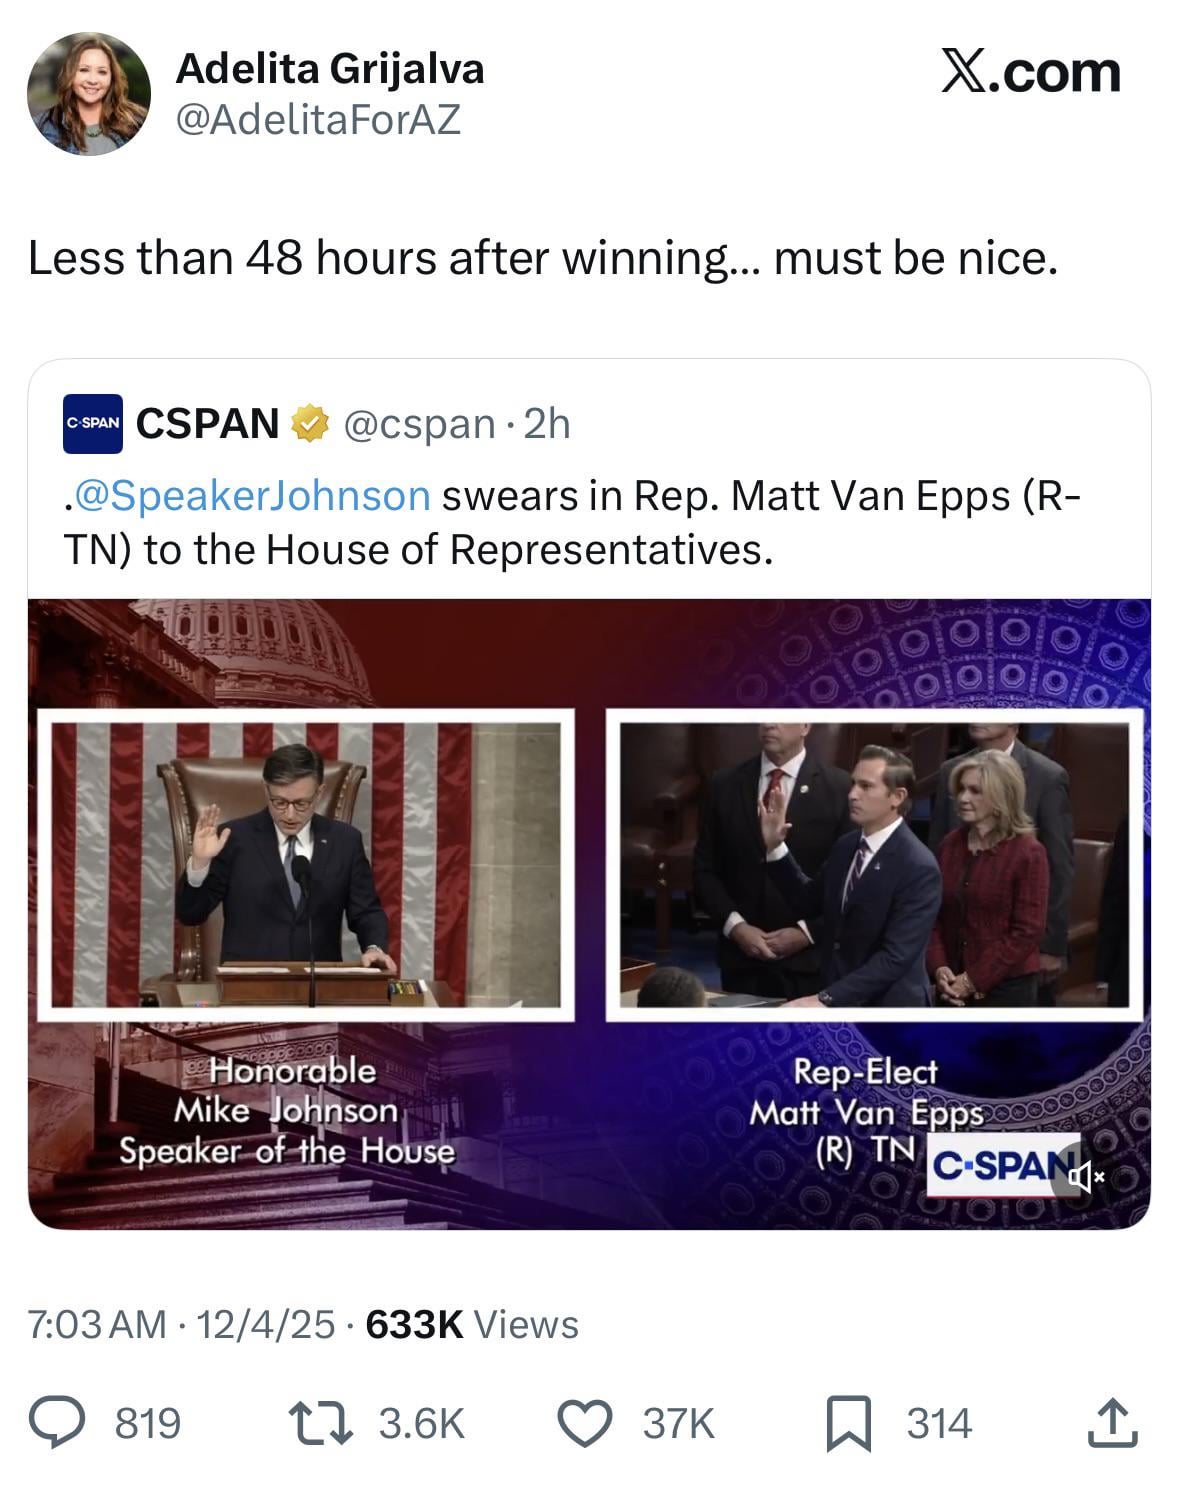Image resolution: width=1179 pixels, height=1492 pixels.
Task: Open the share post icon
Action: pyautogui.click(x=1111, y=1423)
